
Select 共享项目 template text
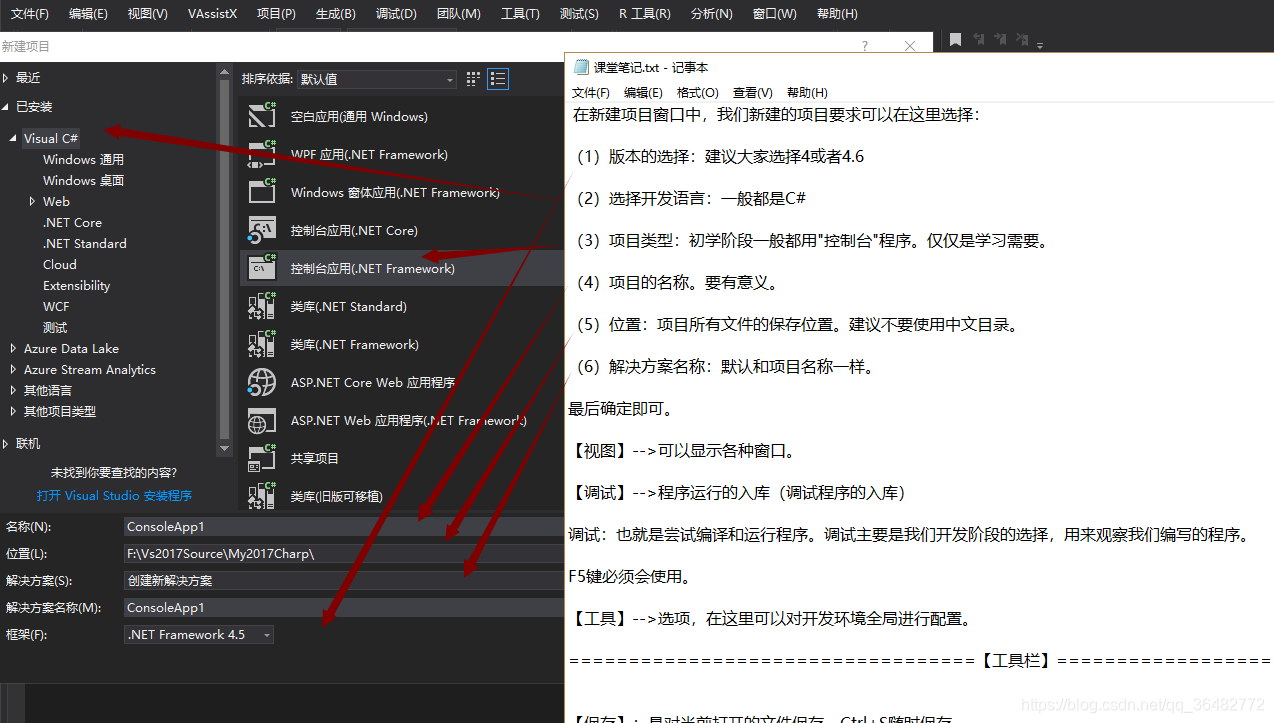click(315, 458)
